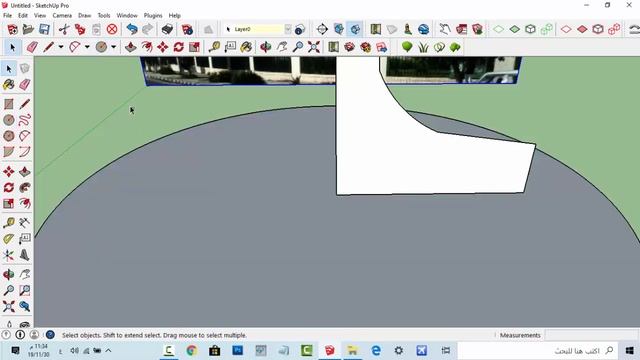
Task: Click the red Erase X circle icon
Action: click(x=112, y=29)
